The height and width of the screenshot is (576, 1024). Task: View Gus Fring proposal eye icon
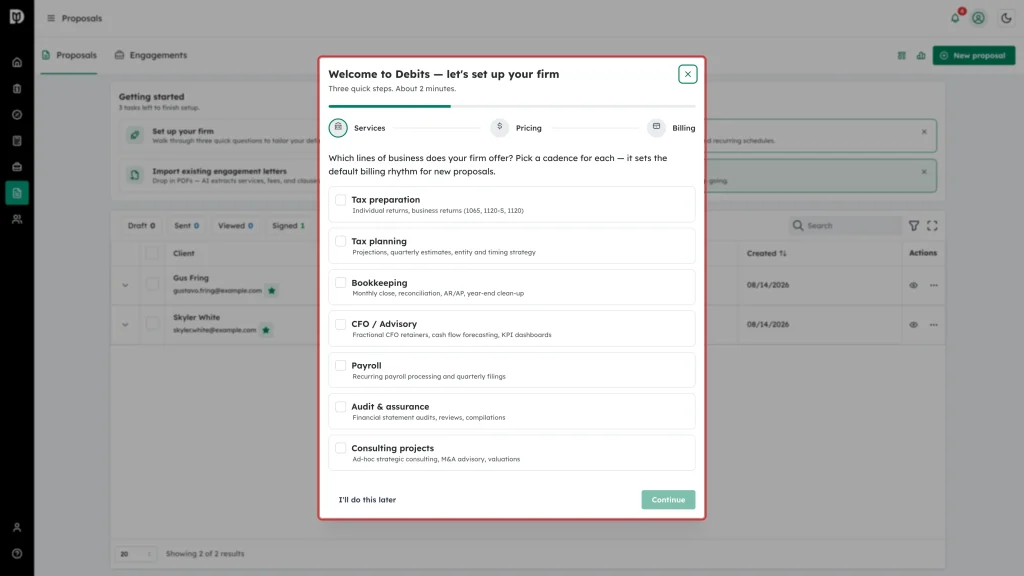tap(914, 285)
